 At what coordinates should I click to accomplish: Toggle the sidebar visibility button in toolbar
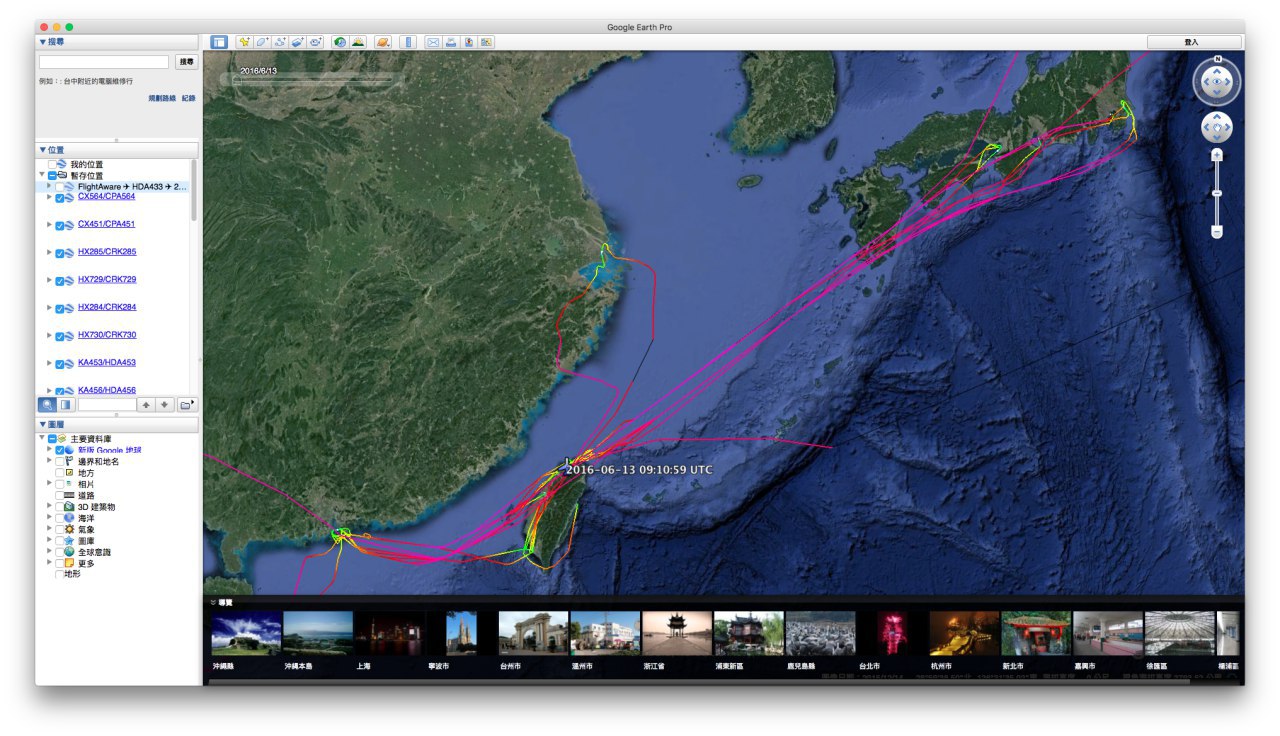click(219, 42)
